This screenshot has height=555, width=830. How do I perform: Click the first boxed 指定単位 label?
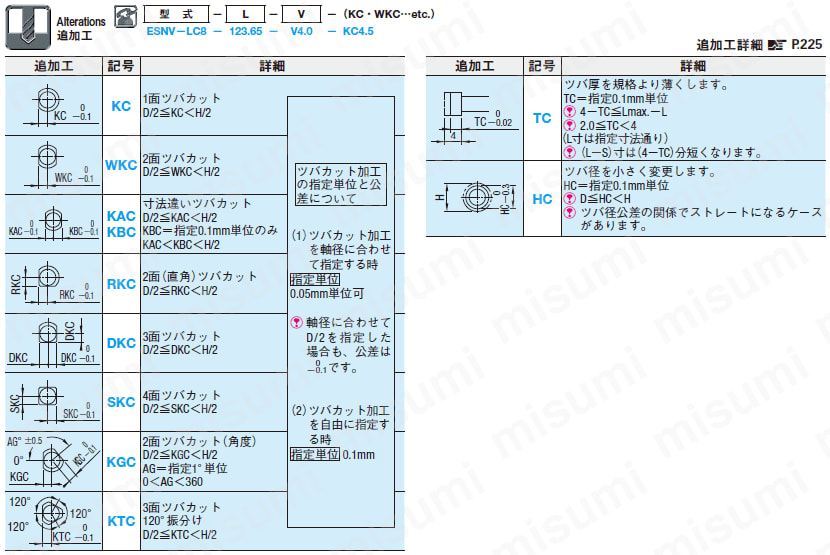tap(315, 279)
